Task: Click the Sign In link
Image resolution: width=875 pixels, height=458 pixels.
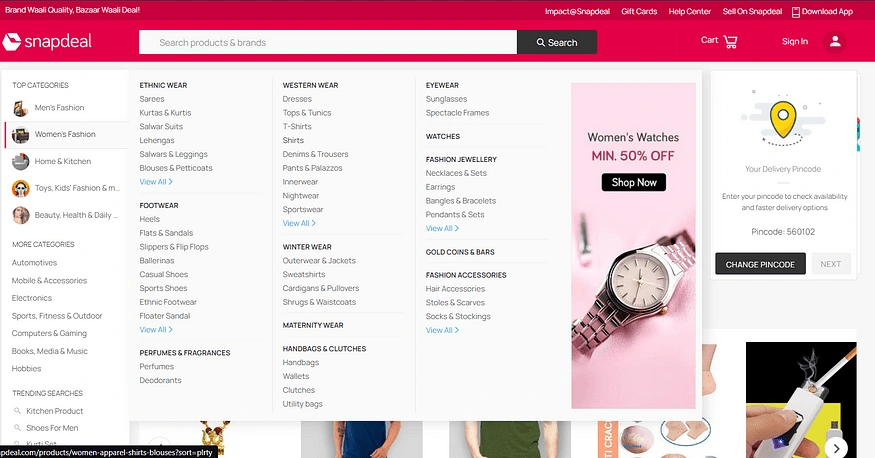Action: coord(795,41)
